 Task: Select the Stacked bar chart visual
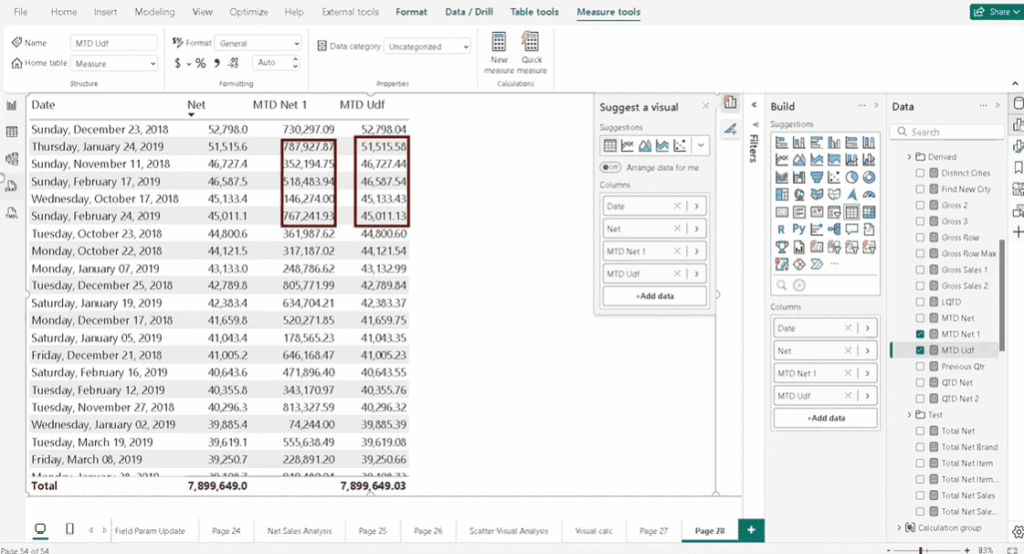point(782,142)
